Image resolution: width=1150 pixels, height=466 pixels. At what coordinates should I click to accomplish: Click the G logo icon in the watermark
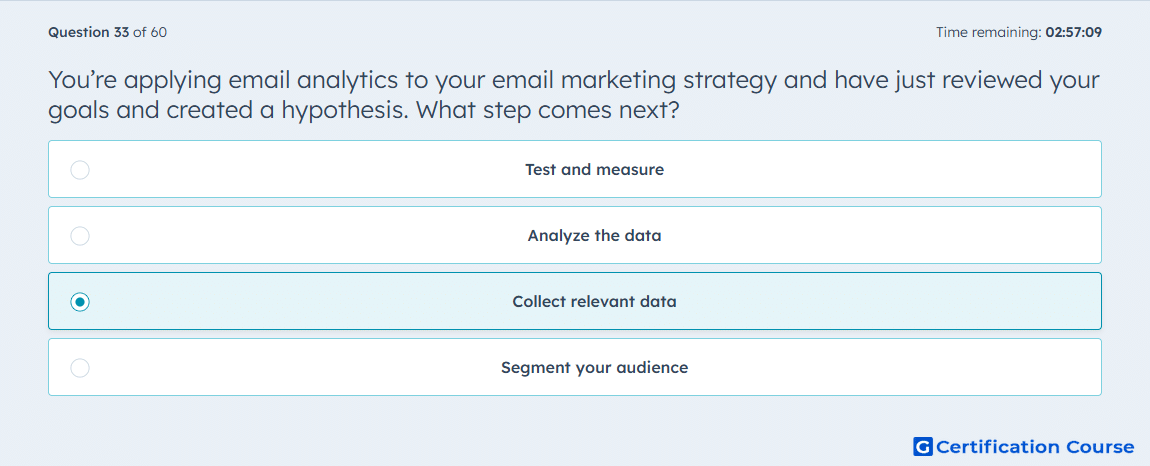923,446
